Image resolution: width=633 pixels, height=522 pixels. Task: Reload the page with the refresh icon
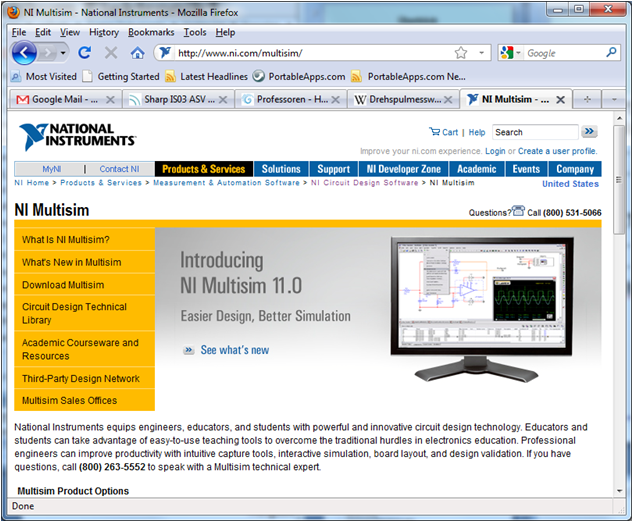[85, 53]
